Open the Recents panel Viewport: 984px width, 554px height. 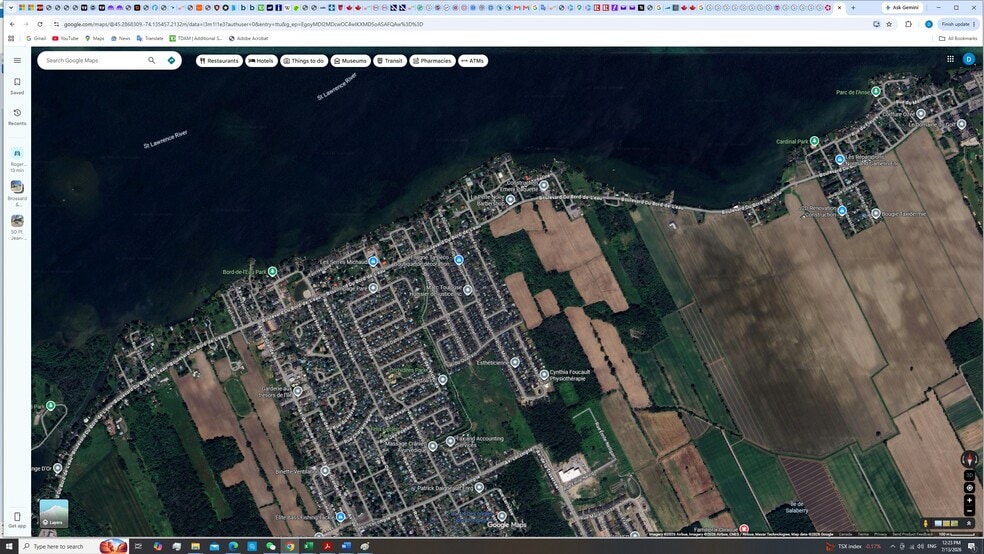(x=17, y=117)
